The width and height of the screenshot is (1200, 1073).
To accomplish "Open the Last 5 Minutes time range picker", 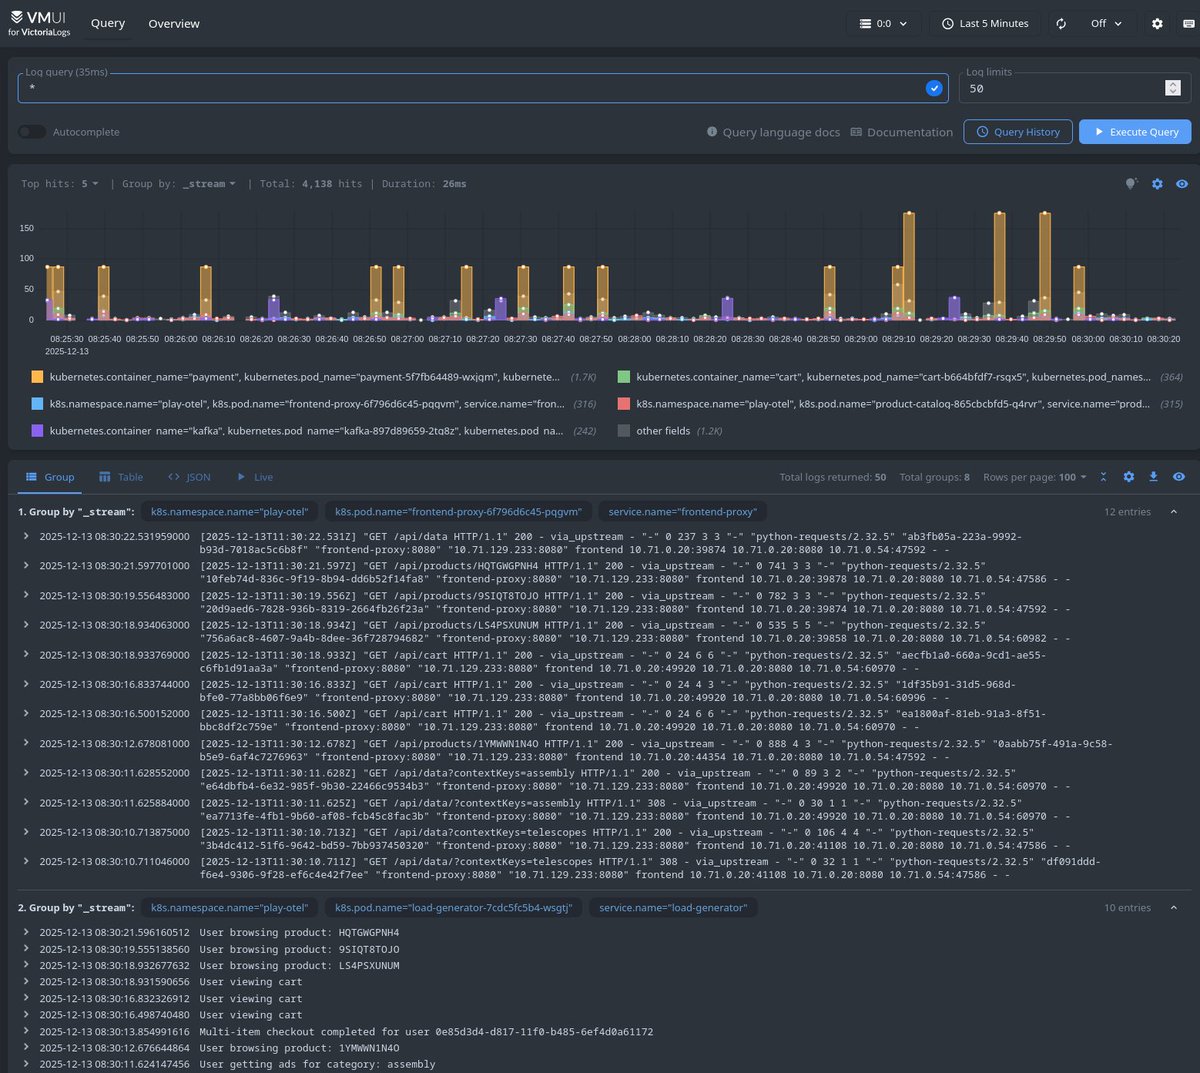I will click(985, 24).
